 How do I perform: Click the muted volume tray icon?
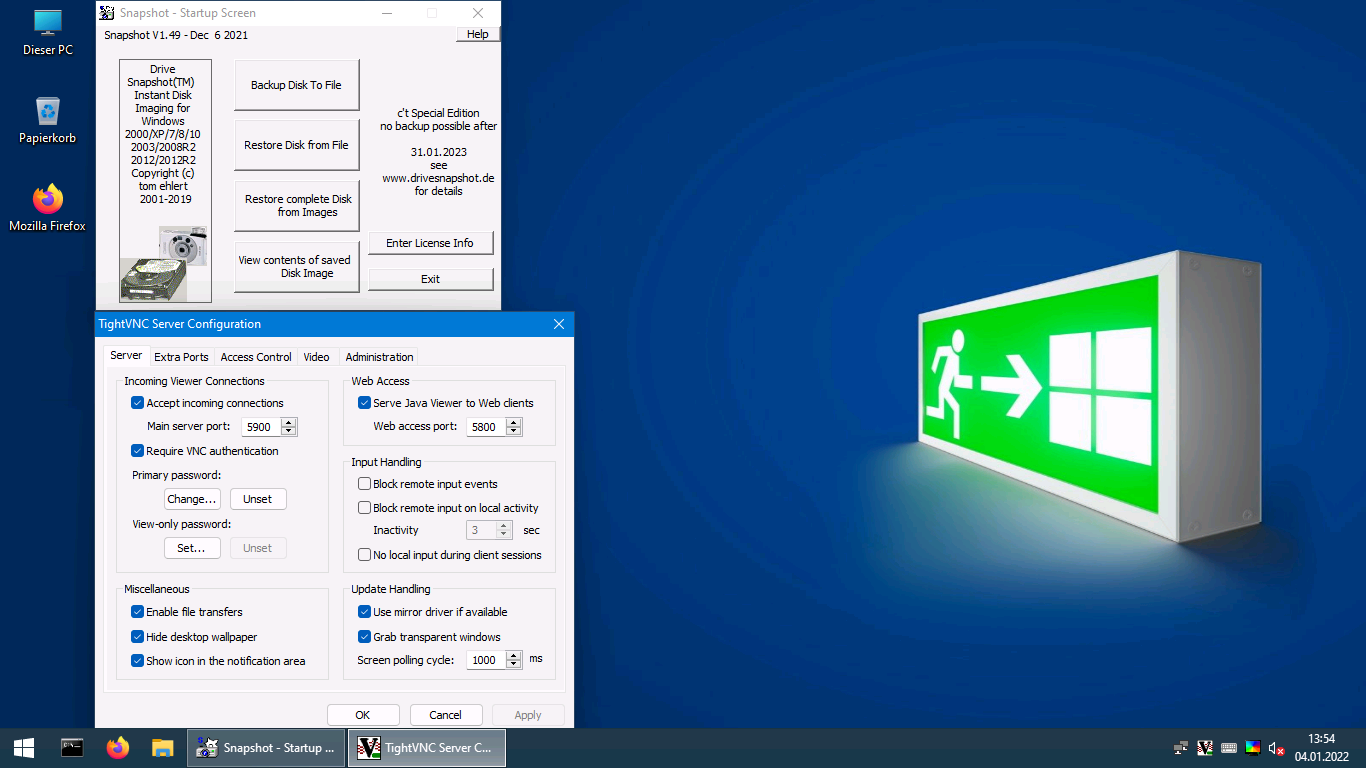(1276, 748)
